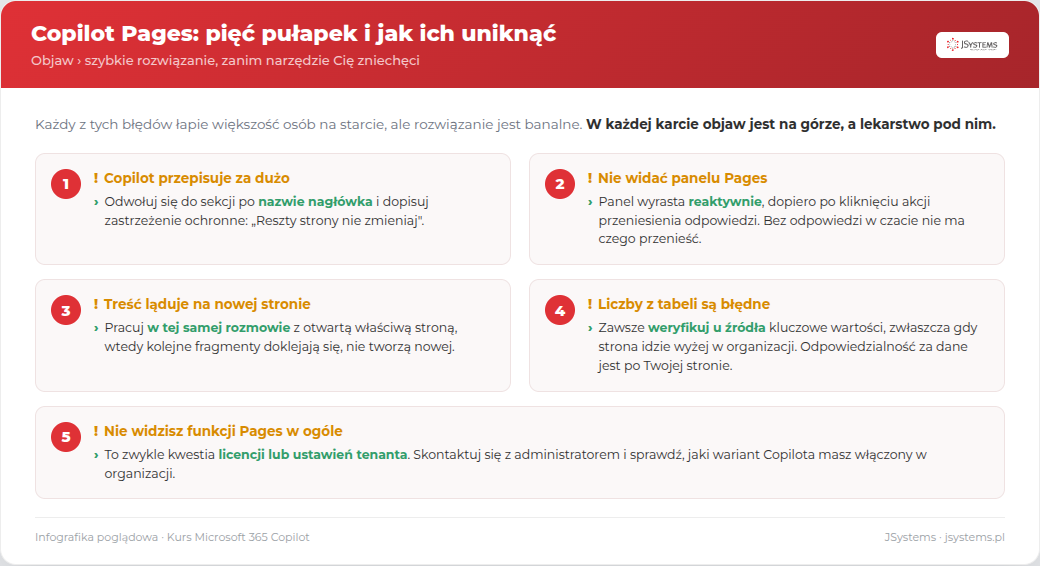Click text 'wtedy kolejne fragmenty doklejają się'
The image size is (1040, 566).
point(222,346)
